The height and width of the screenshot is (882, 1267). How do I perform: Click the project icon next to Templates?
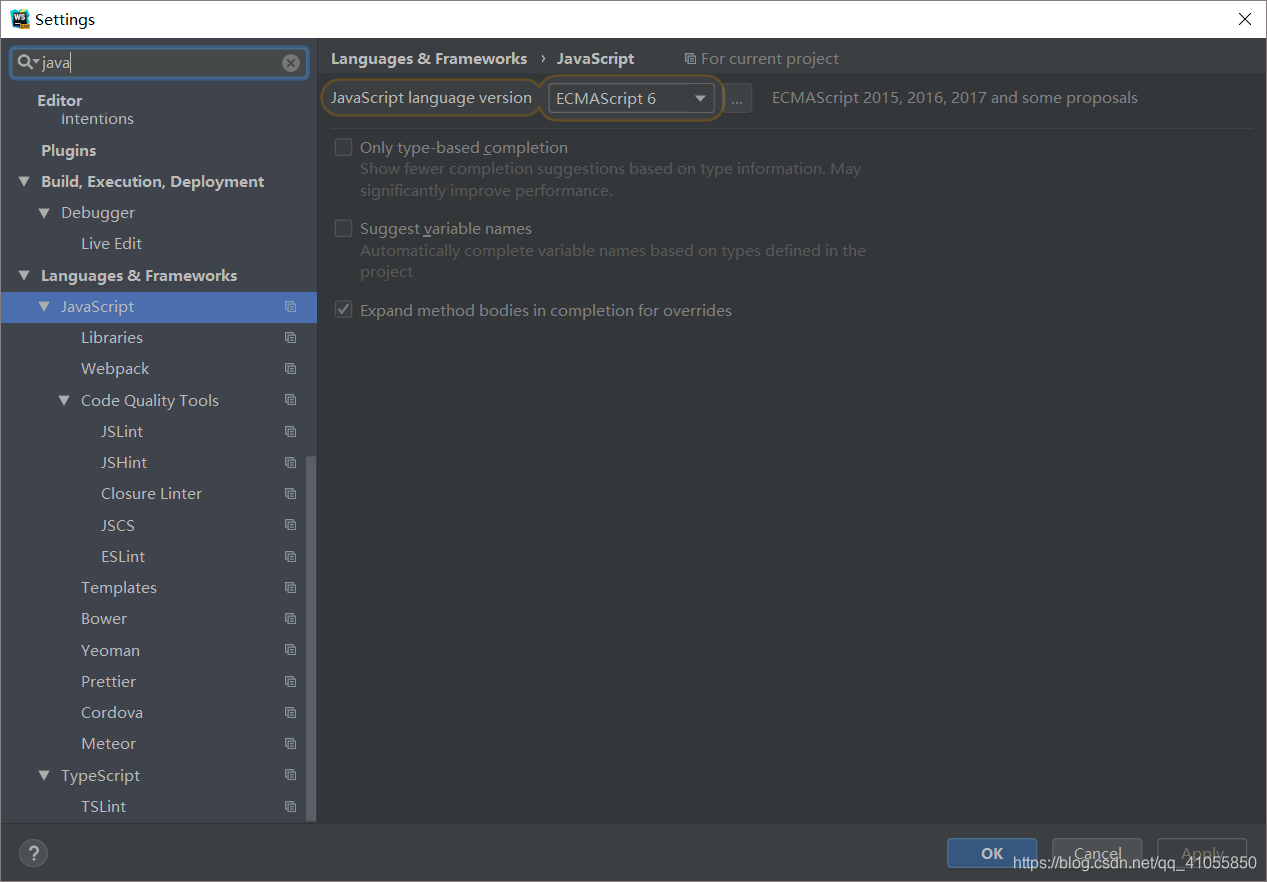coord(290,587)
